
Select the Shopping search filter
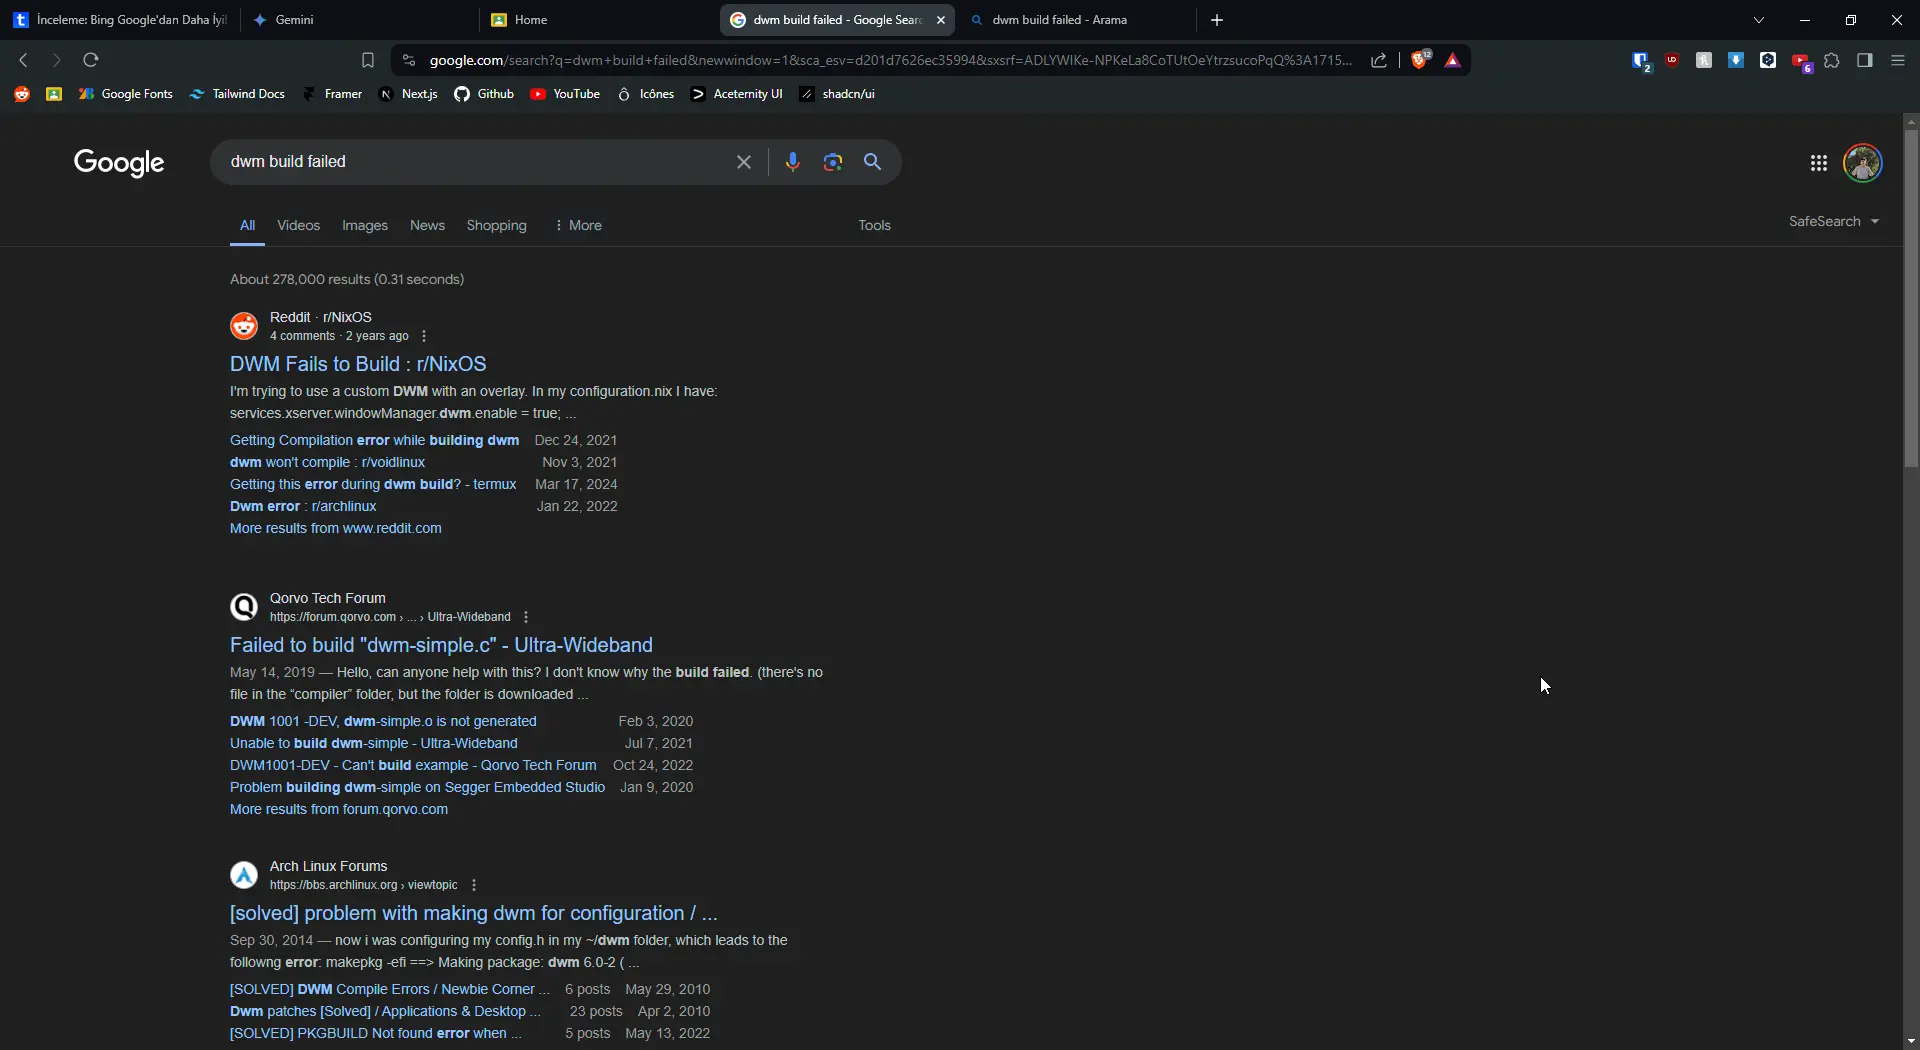496,225
